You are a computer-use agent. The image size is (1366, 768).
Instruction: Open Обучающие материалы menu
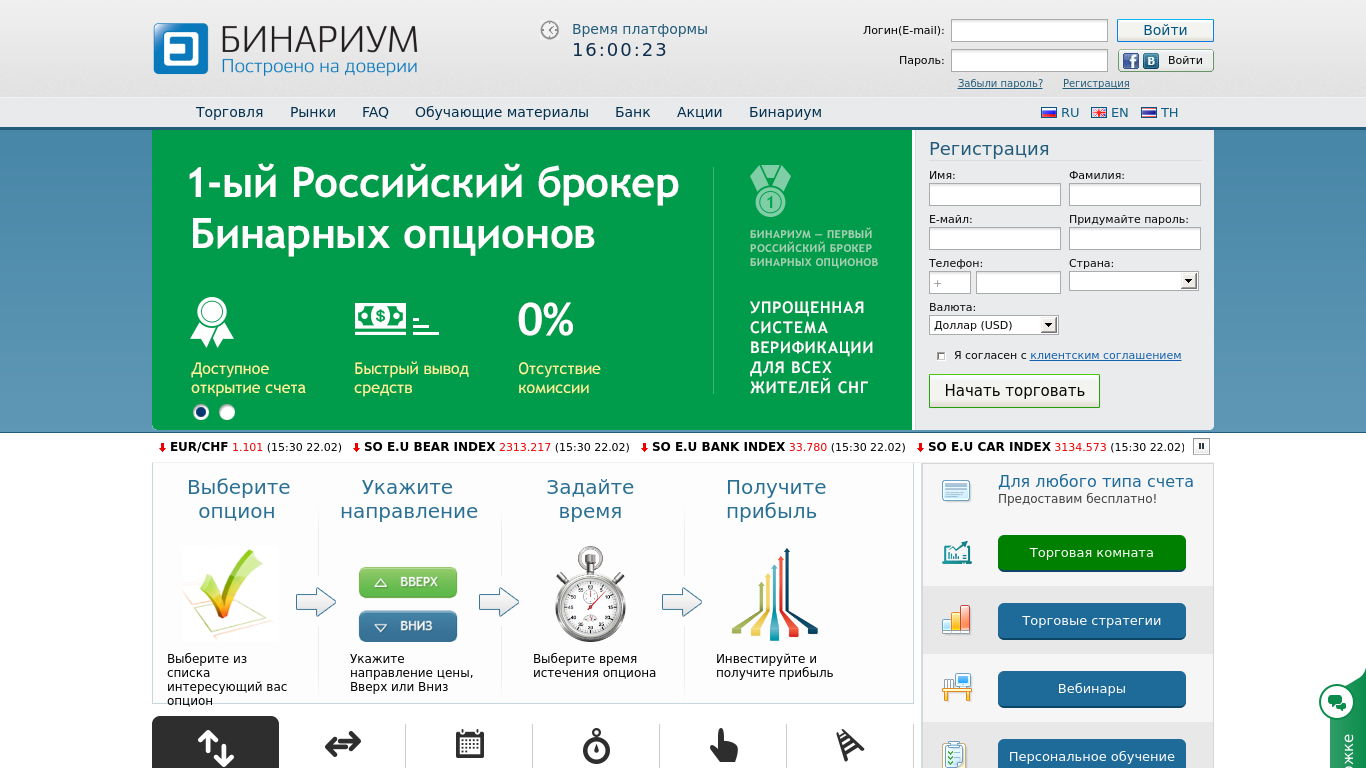click(x=502, y=112)
